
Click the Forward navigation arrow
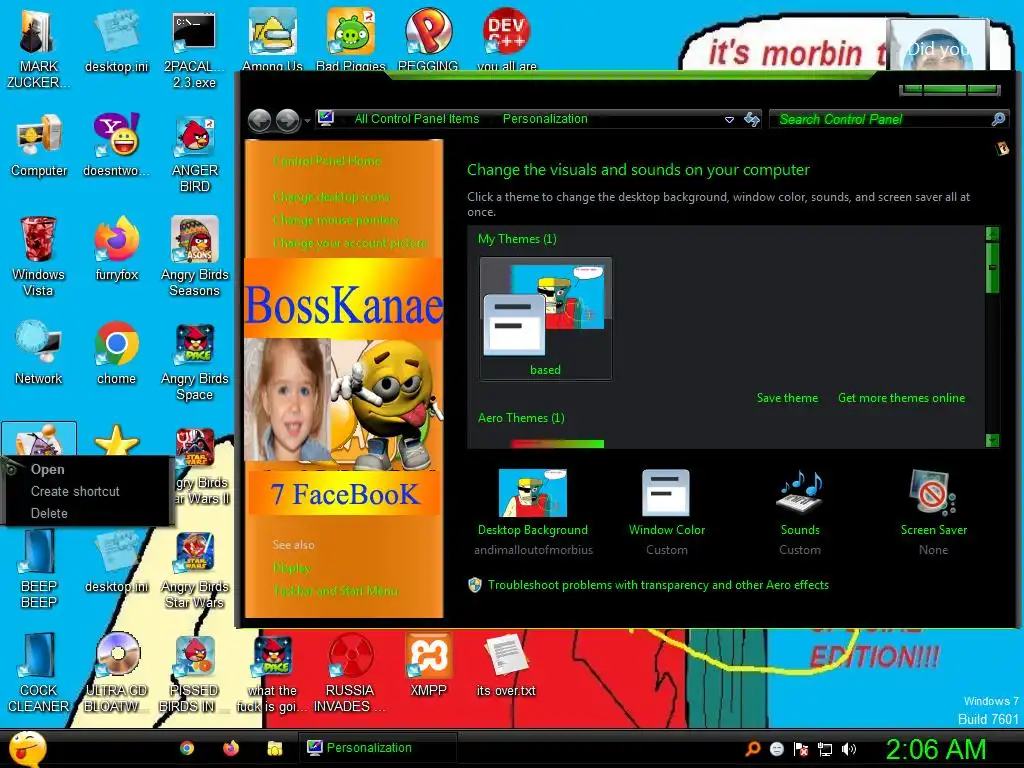[287, 120]
